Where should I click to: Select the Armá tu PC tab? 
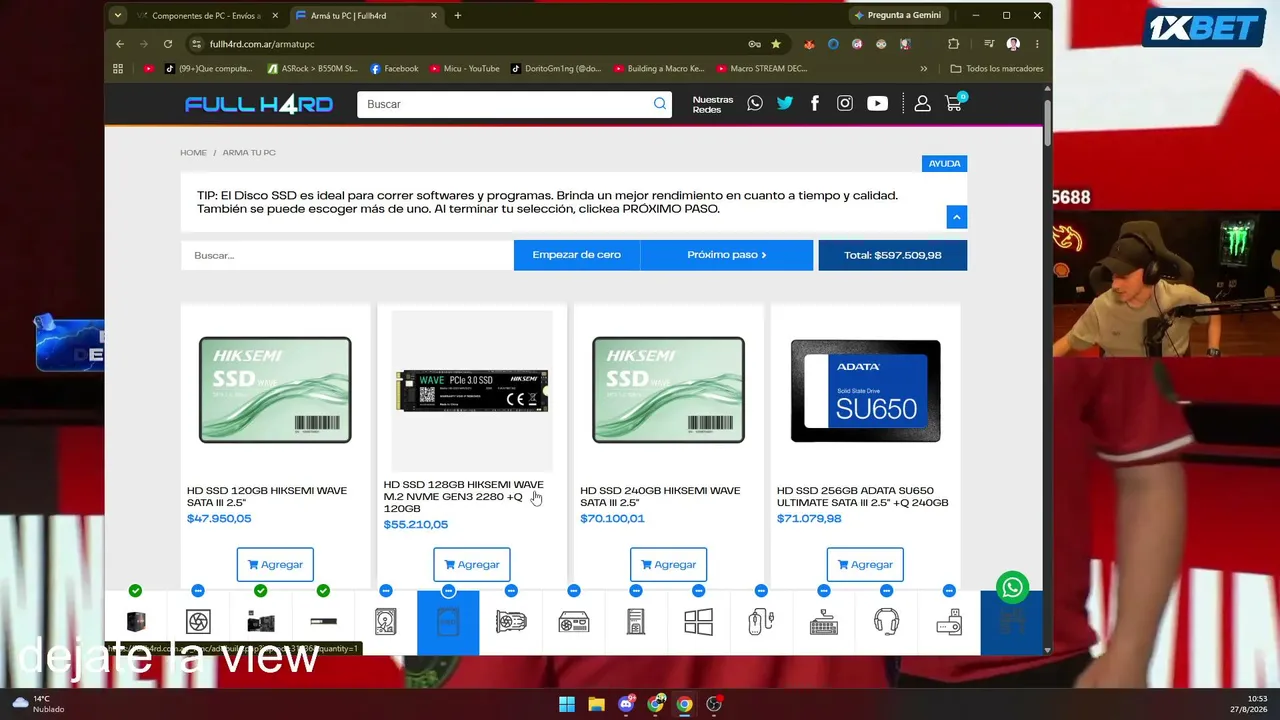tap(366, 16)
